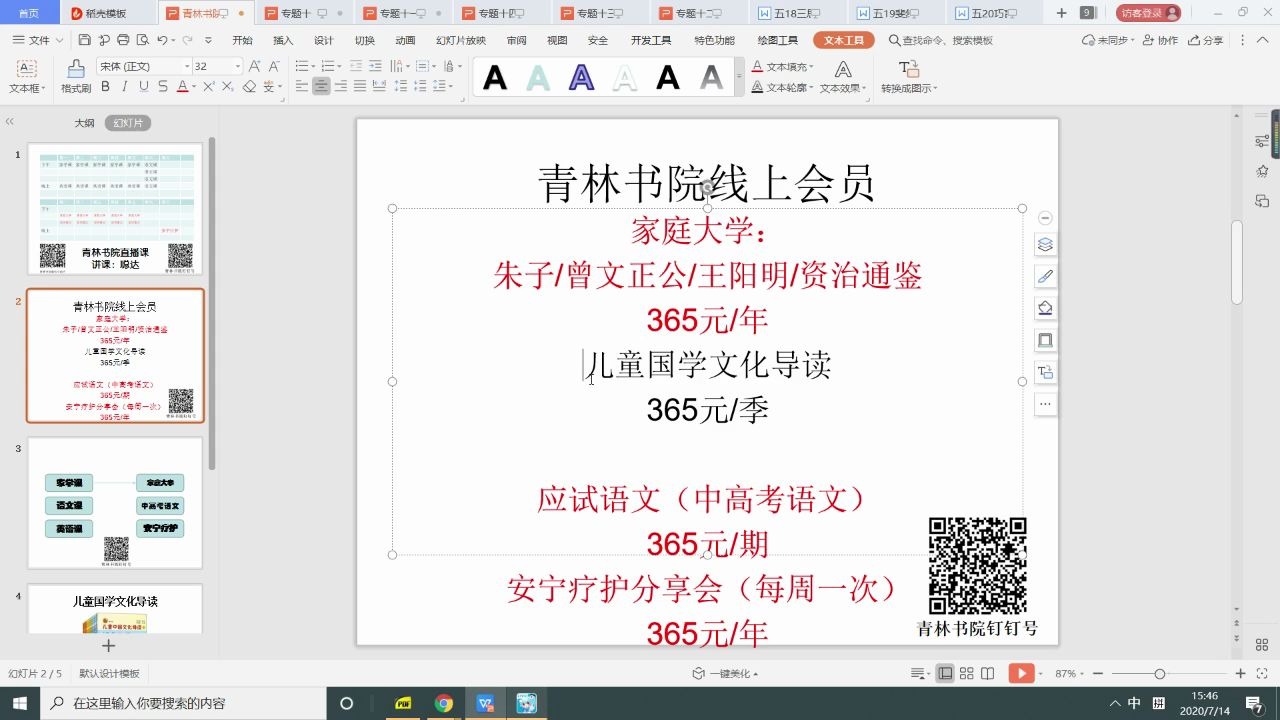1280x720 pixels.
Task: Click the more options (…) icon beside slide
Action: (1045, 404)
